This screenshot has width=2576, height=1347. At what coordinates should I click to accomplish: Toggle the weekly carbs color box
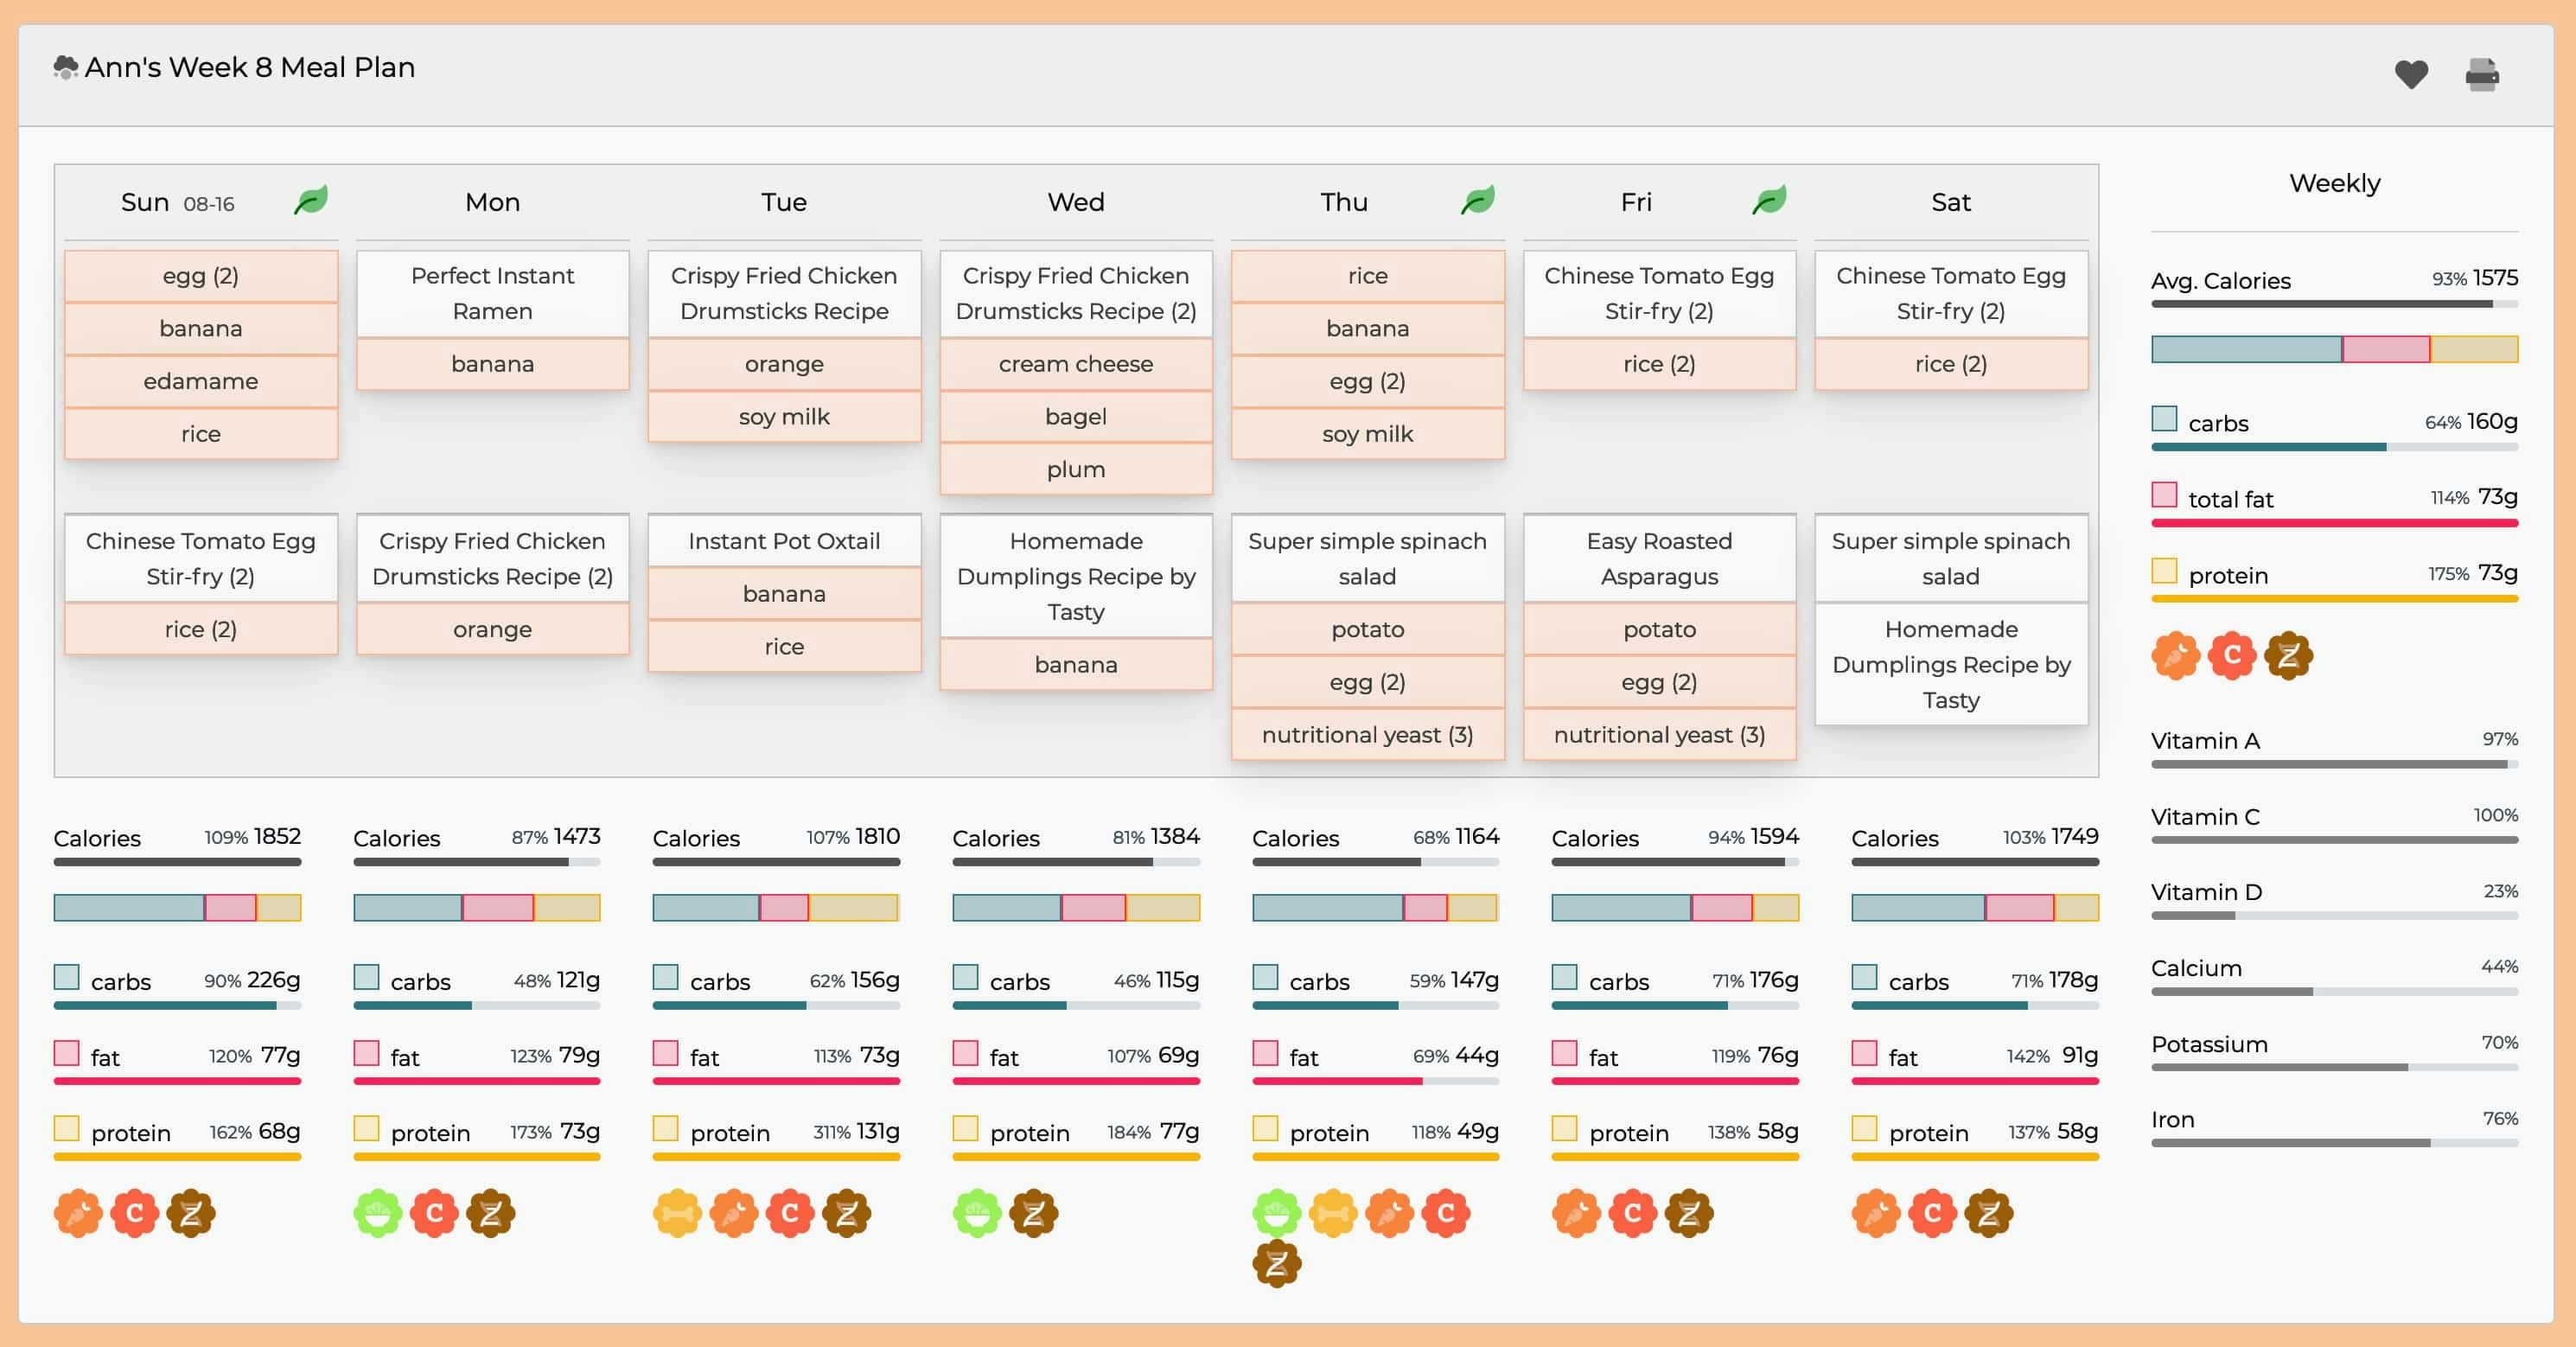(2164, 419)
